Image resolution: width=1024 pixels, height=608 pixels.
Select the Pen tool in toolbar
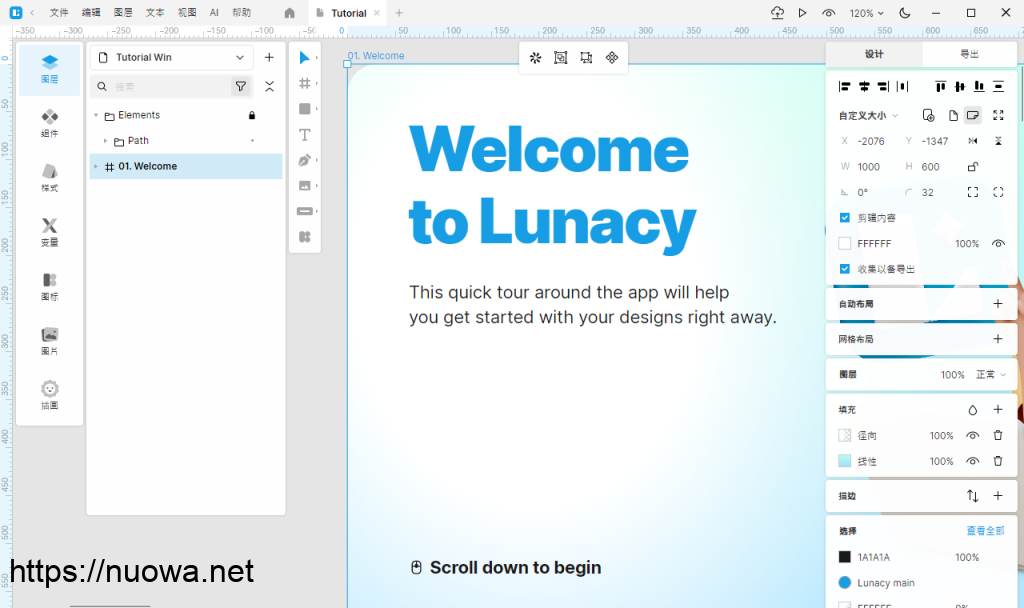coord(305,160)
